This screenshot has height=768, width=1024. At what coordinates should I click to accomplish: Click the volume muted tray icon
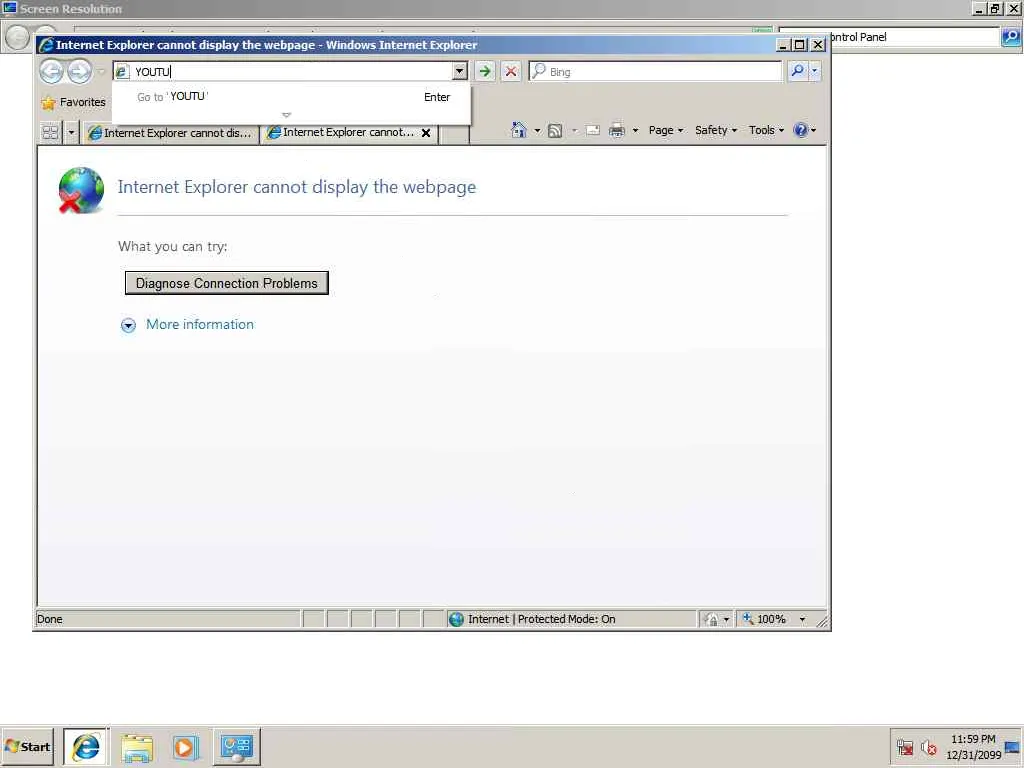pyautogui.click(x=928, y=746)
